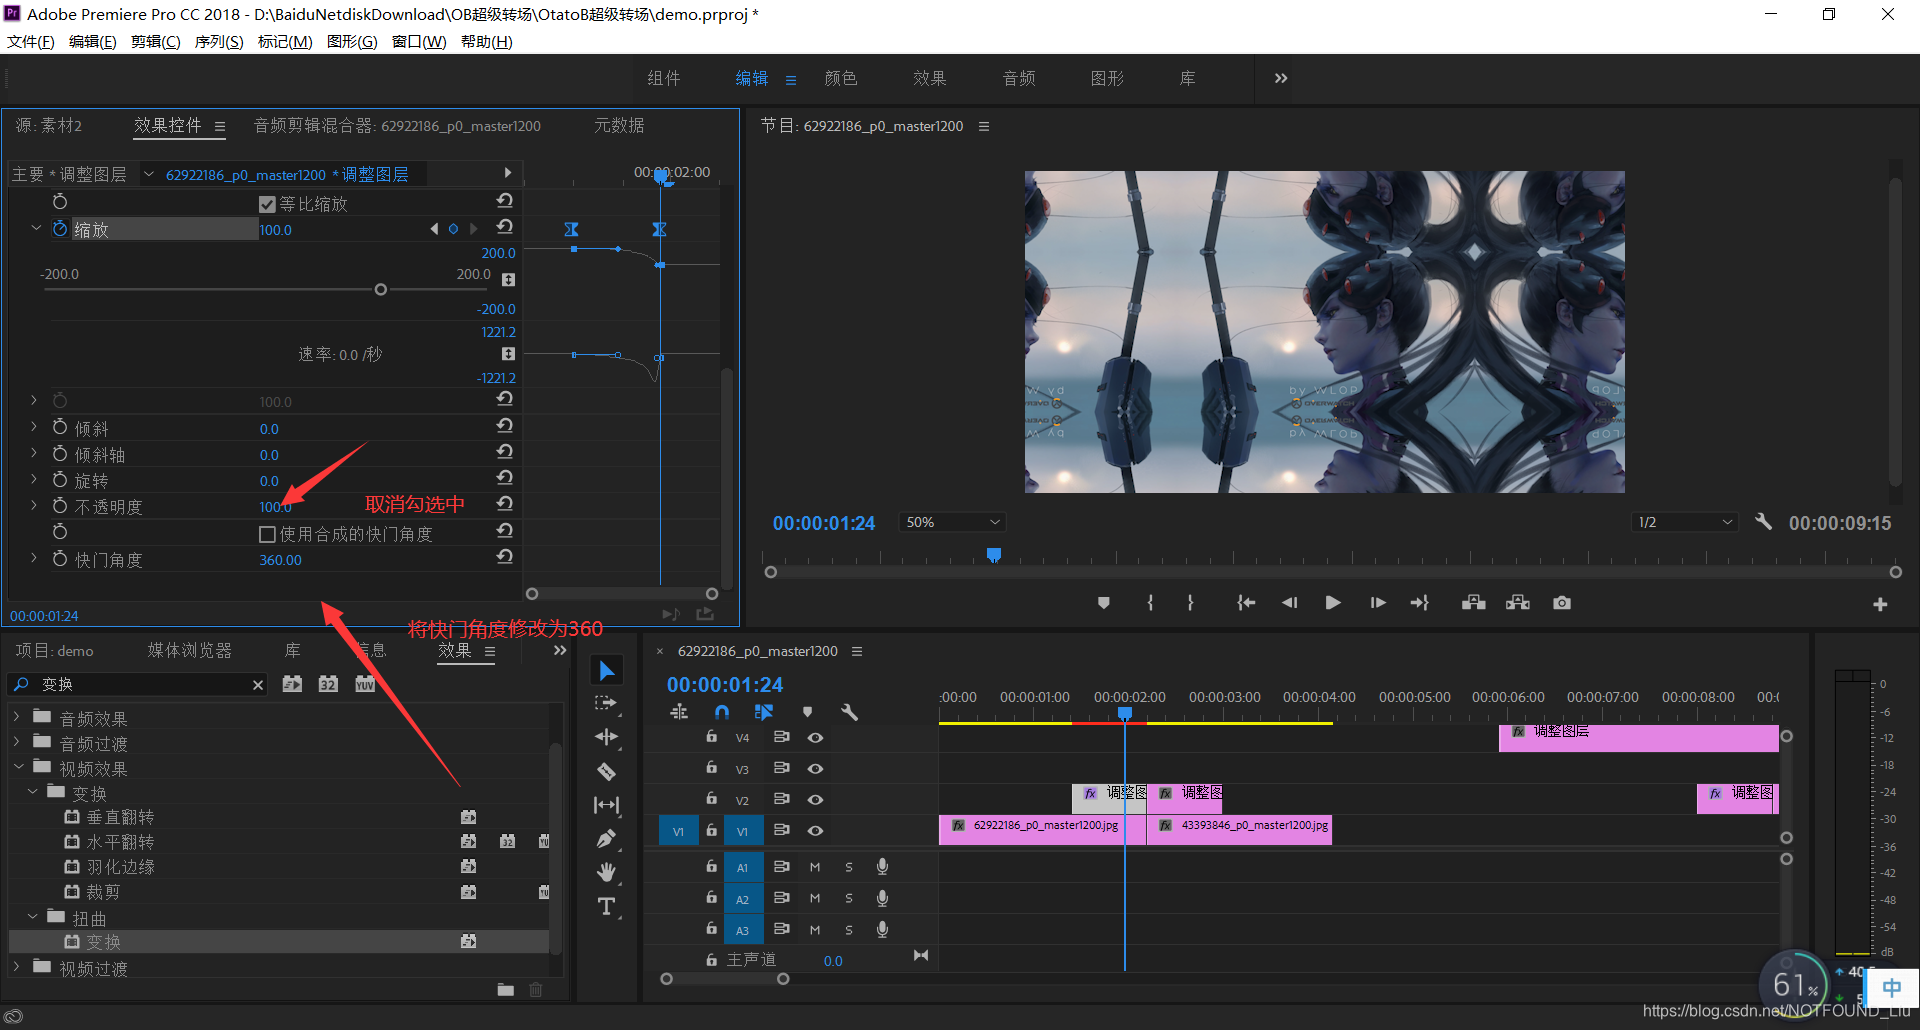
Task: Export frame with camera icon
Action: pos(1562,603)
